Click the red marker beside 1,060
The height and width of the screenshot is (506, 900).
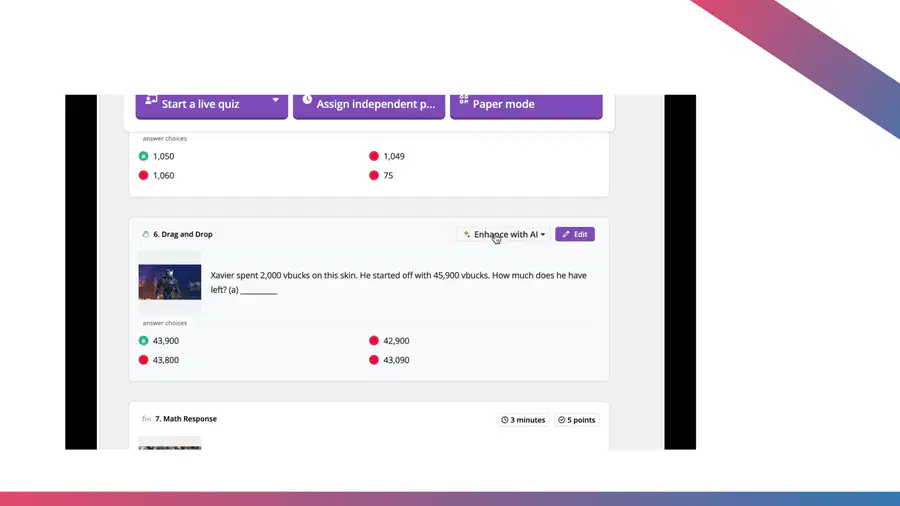pyautogui.click(x=143, y=176)
